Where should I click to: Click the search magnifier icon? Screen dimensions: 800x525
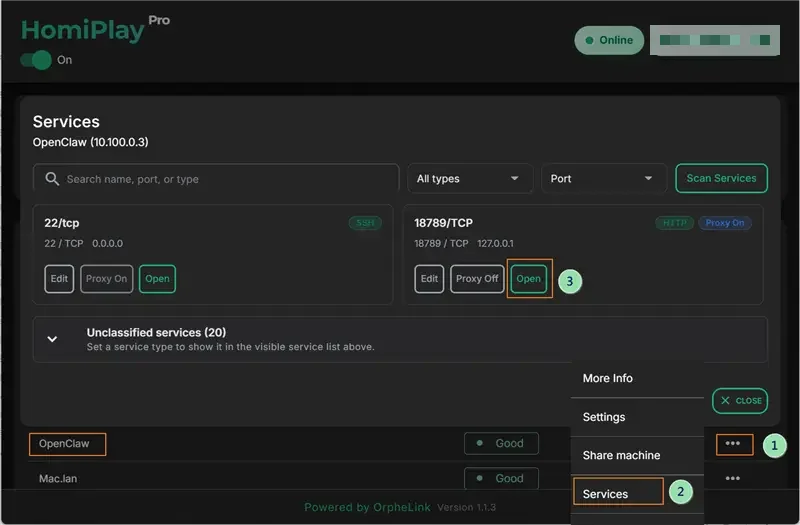pos(52,179)
